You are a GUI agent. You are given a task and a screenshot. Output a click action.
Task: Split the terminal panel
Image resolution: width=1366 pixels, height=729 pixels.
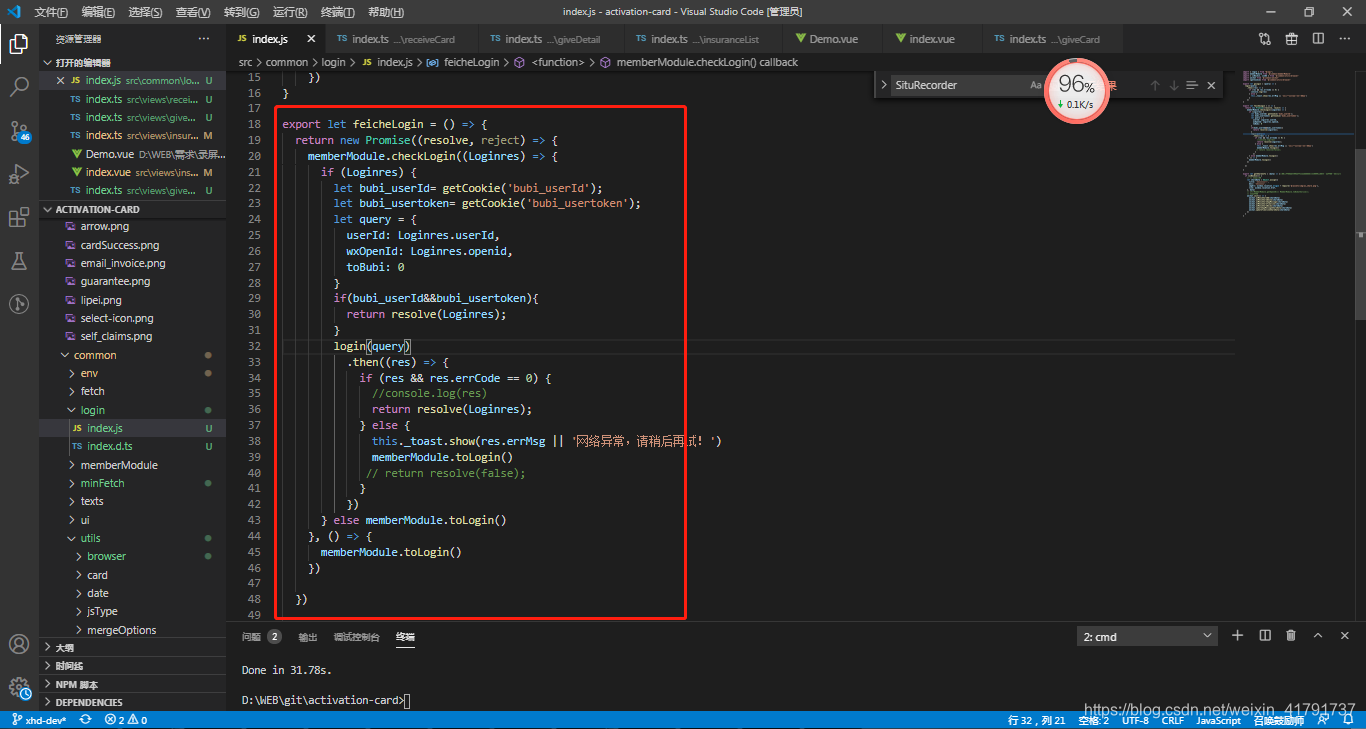(1265, 635)
